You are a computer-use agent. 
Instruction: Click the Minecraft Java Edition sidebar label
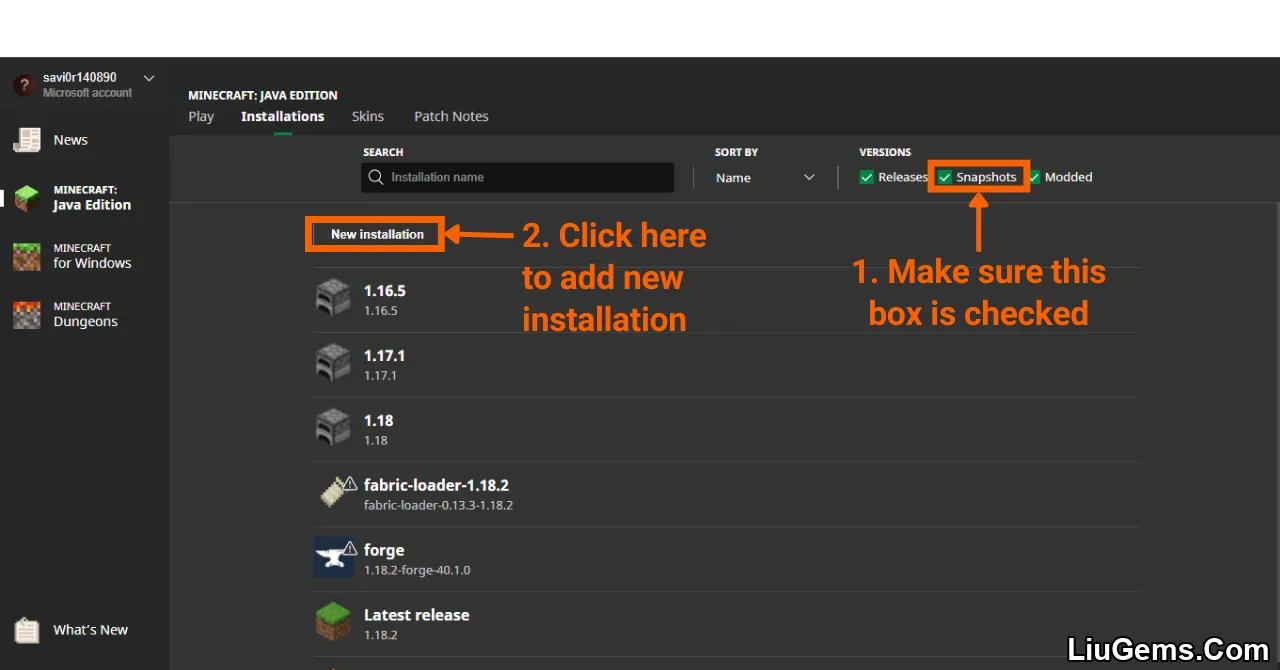[x=92, y=198]
